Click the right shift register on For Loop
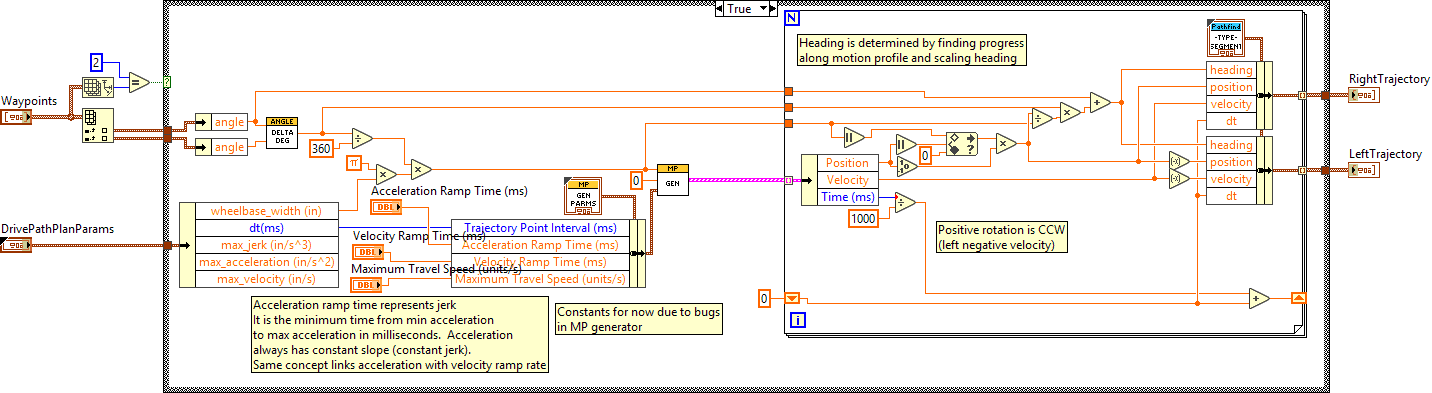Image resolution: width=1432 pixels, height=393 pixels. [1298, 298]
